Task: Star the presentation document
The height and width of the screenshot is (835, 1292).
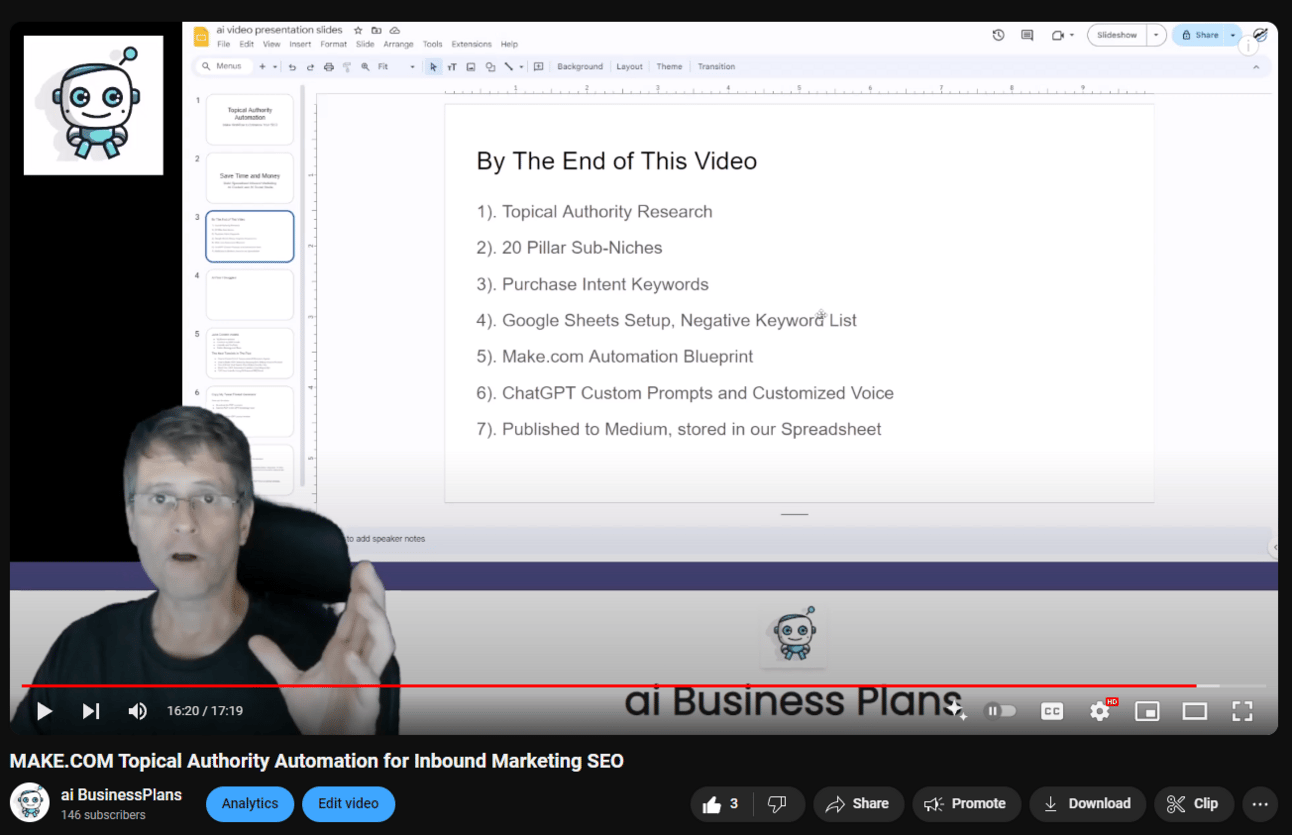Action: click(358, 31)
